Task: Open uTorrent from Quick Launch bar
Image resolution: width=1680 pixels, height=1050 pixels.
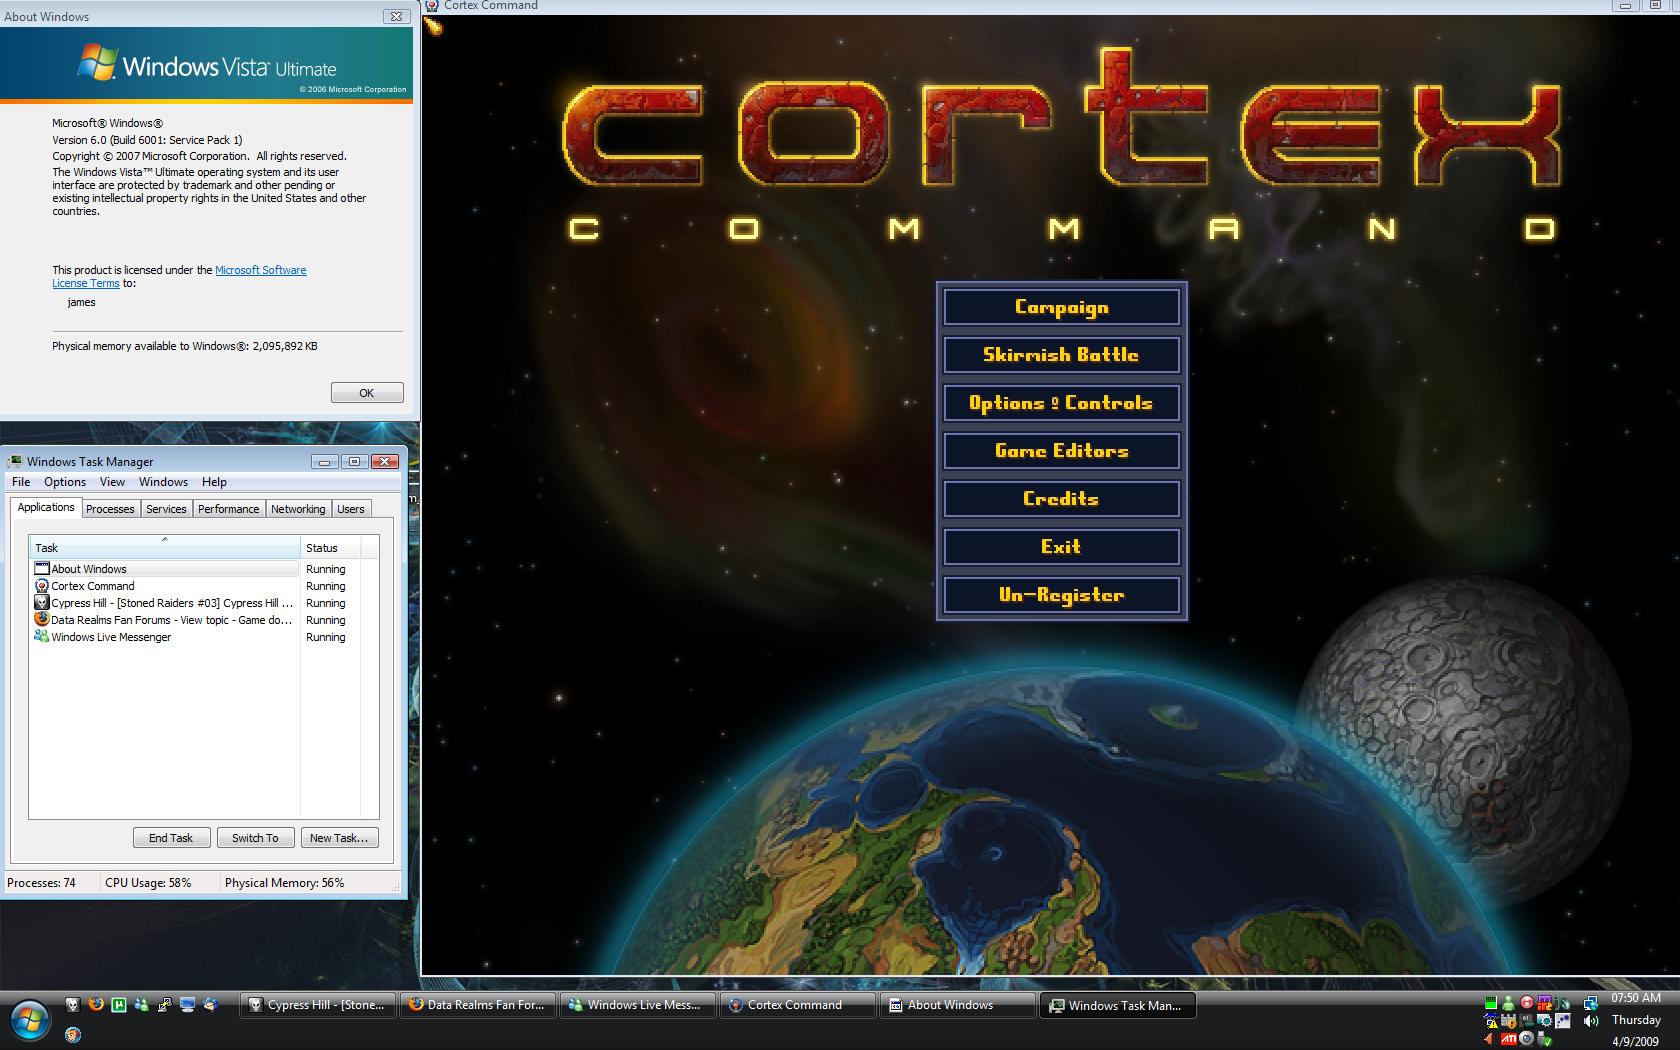Action: tap(119, 1005)
